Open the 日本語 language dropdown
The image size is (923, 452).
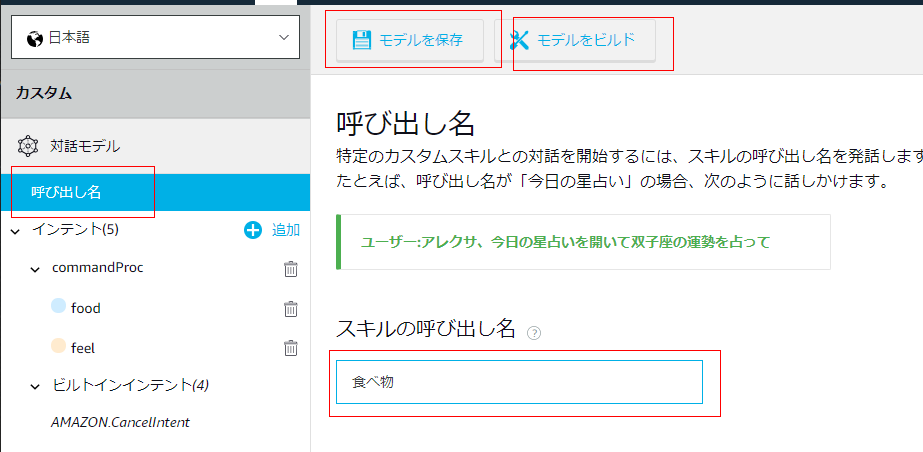coord(155,38)
